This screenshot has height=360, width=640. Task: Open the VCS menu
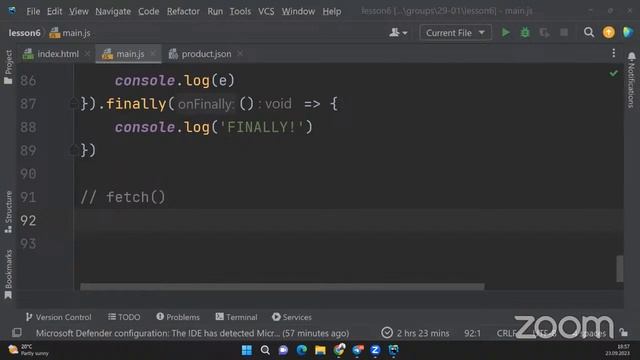tap(266, 11)
